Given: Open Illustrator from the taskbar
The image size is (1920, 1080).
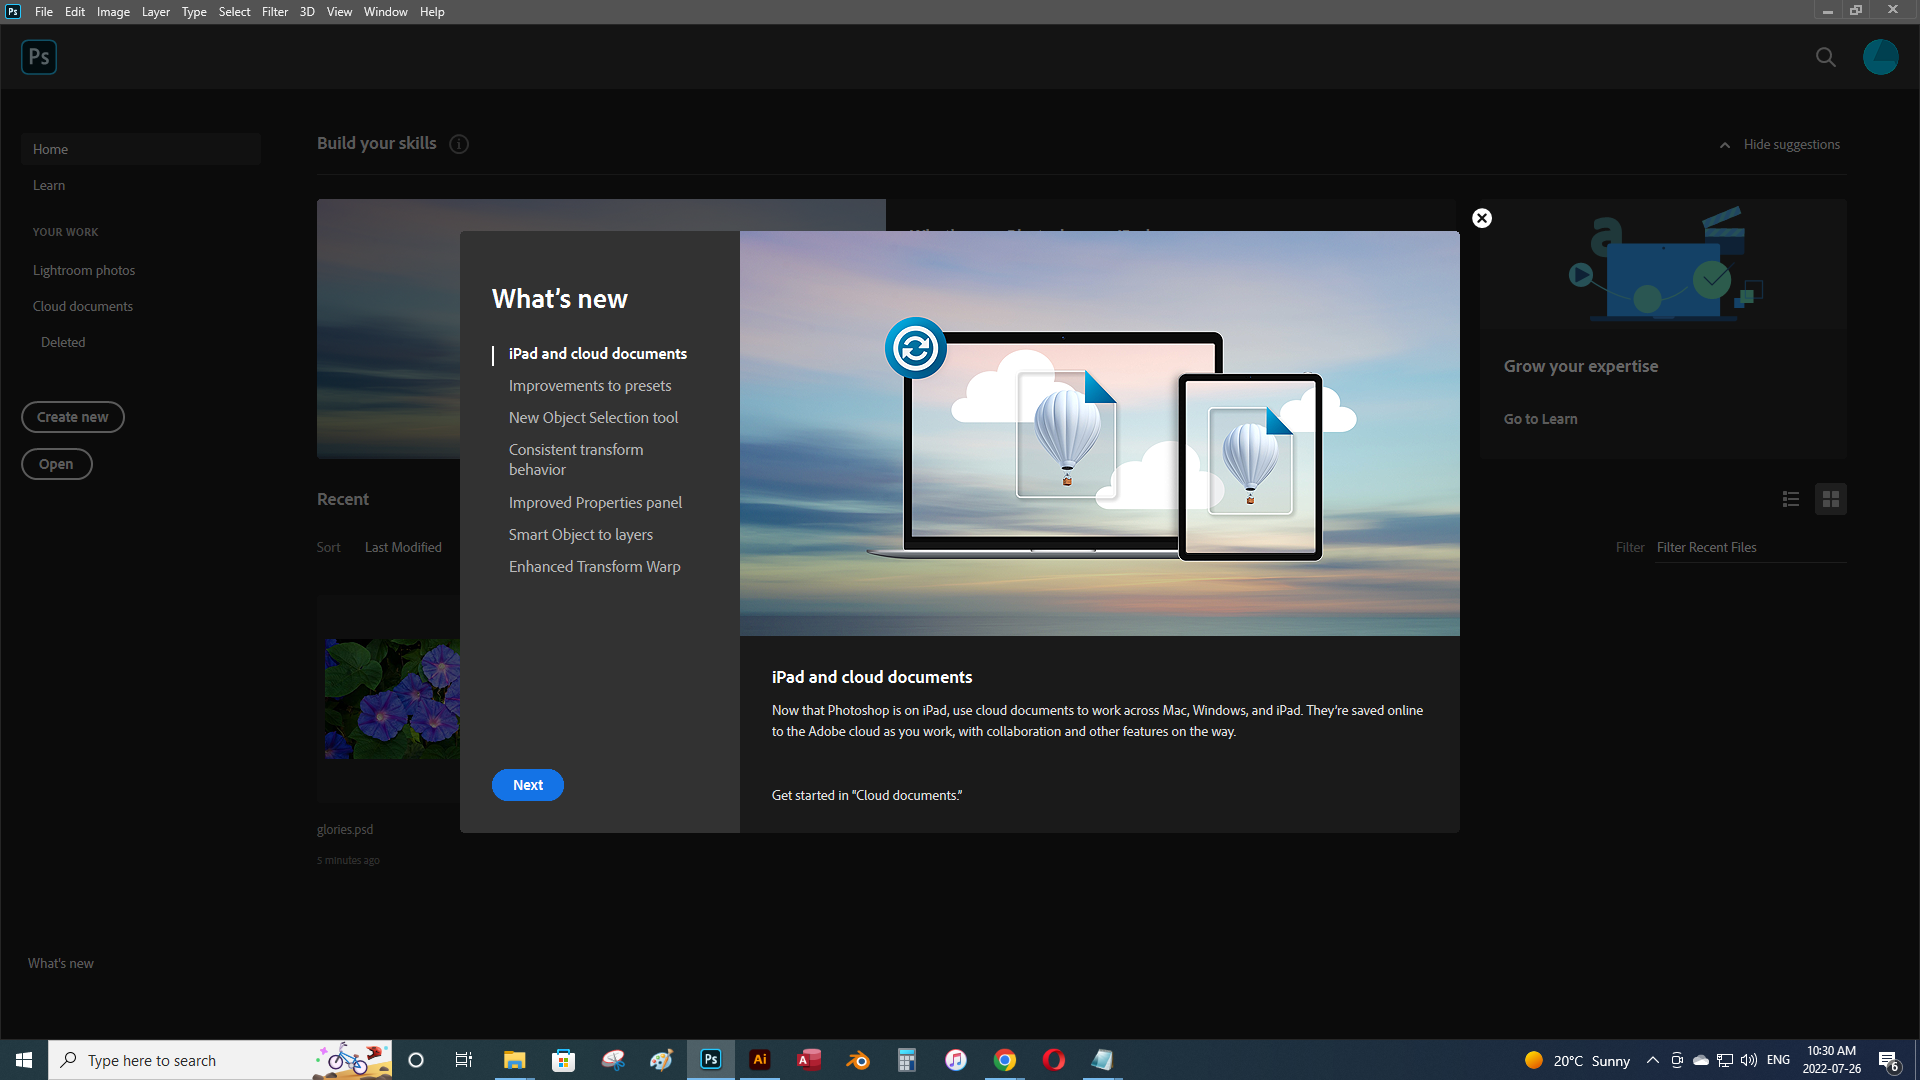Looking at the screenshot, I should [x=760, y=1060].
